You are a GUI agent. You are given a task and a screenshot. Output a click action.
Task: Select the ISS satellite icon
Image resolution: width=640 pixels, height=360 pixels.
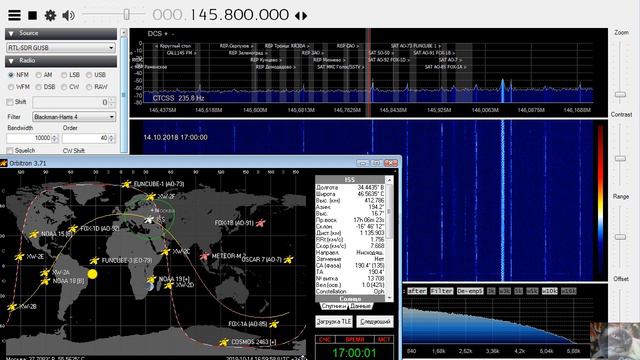pyautogui.click(x=149, y=220)
